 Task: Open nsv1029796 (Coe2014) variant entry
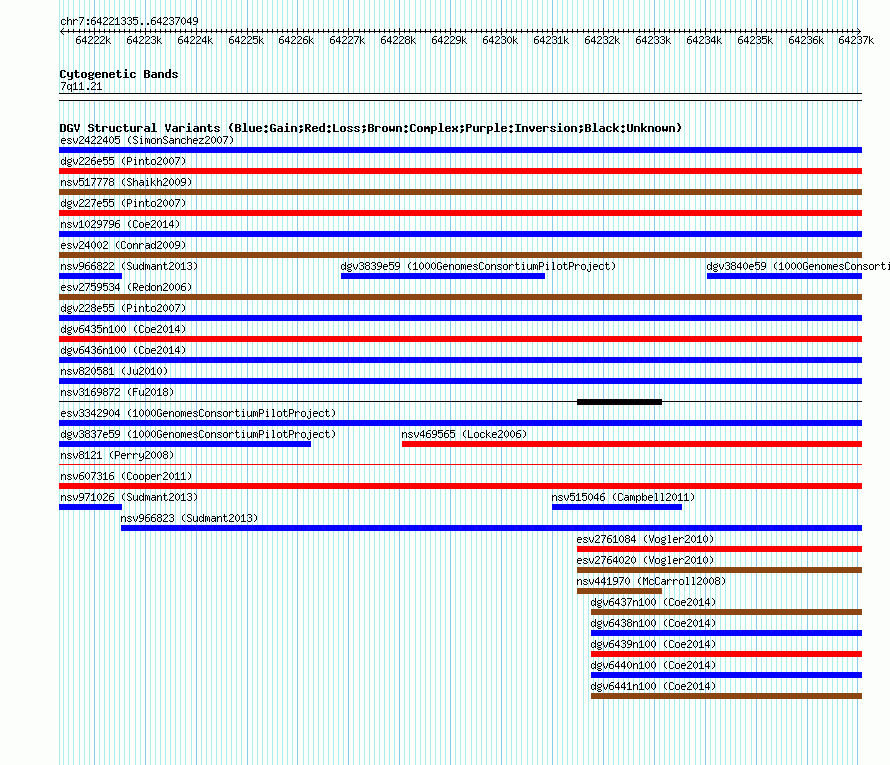[120, 224]
